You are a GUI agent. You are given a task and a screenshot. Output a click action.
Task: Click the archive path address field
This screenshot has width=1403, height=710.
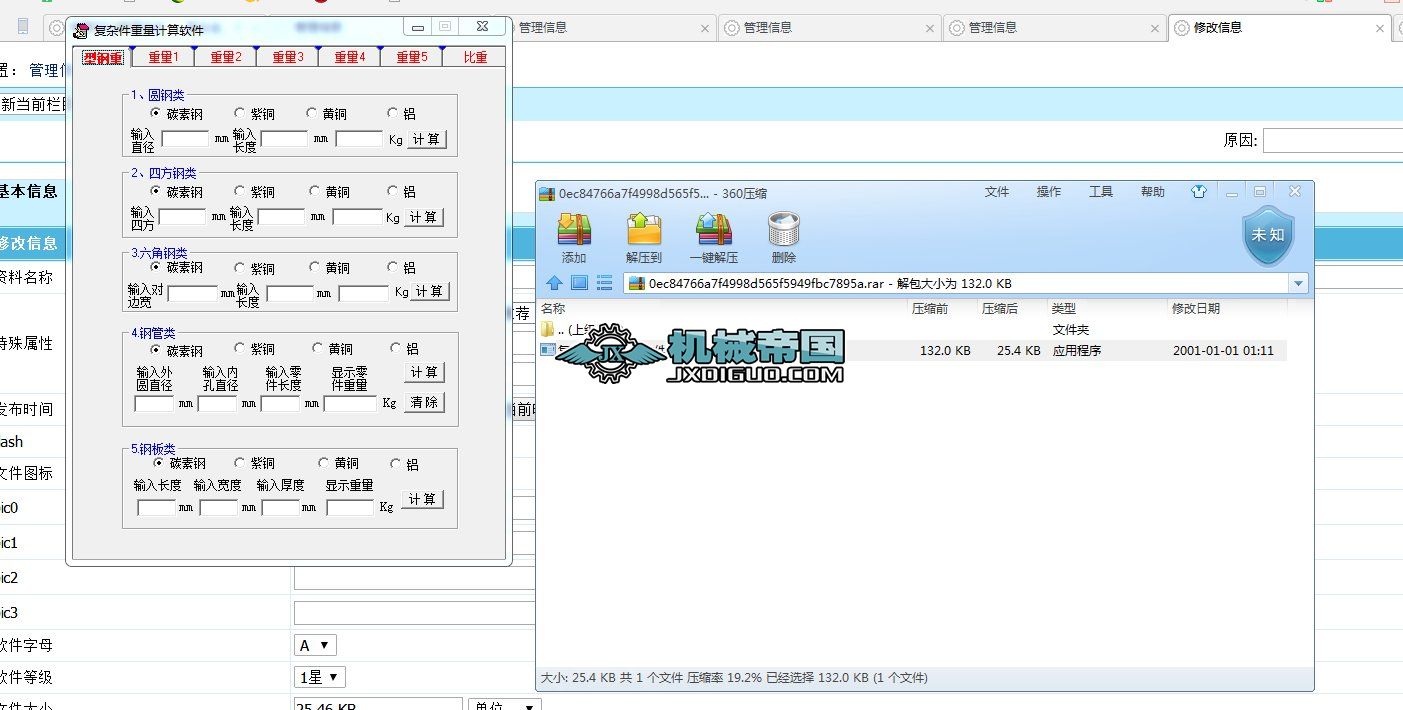957,283
